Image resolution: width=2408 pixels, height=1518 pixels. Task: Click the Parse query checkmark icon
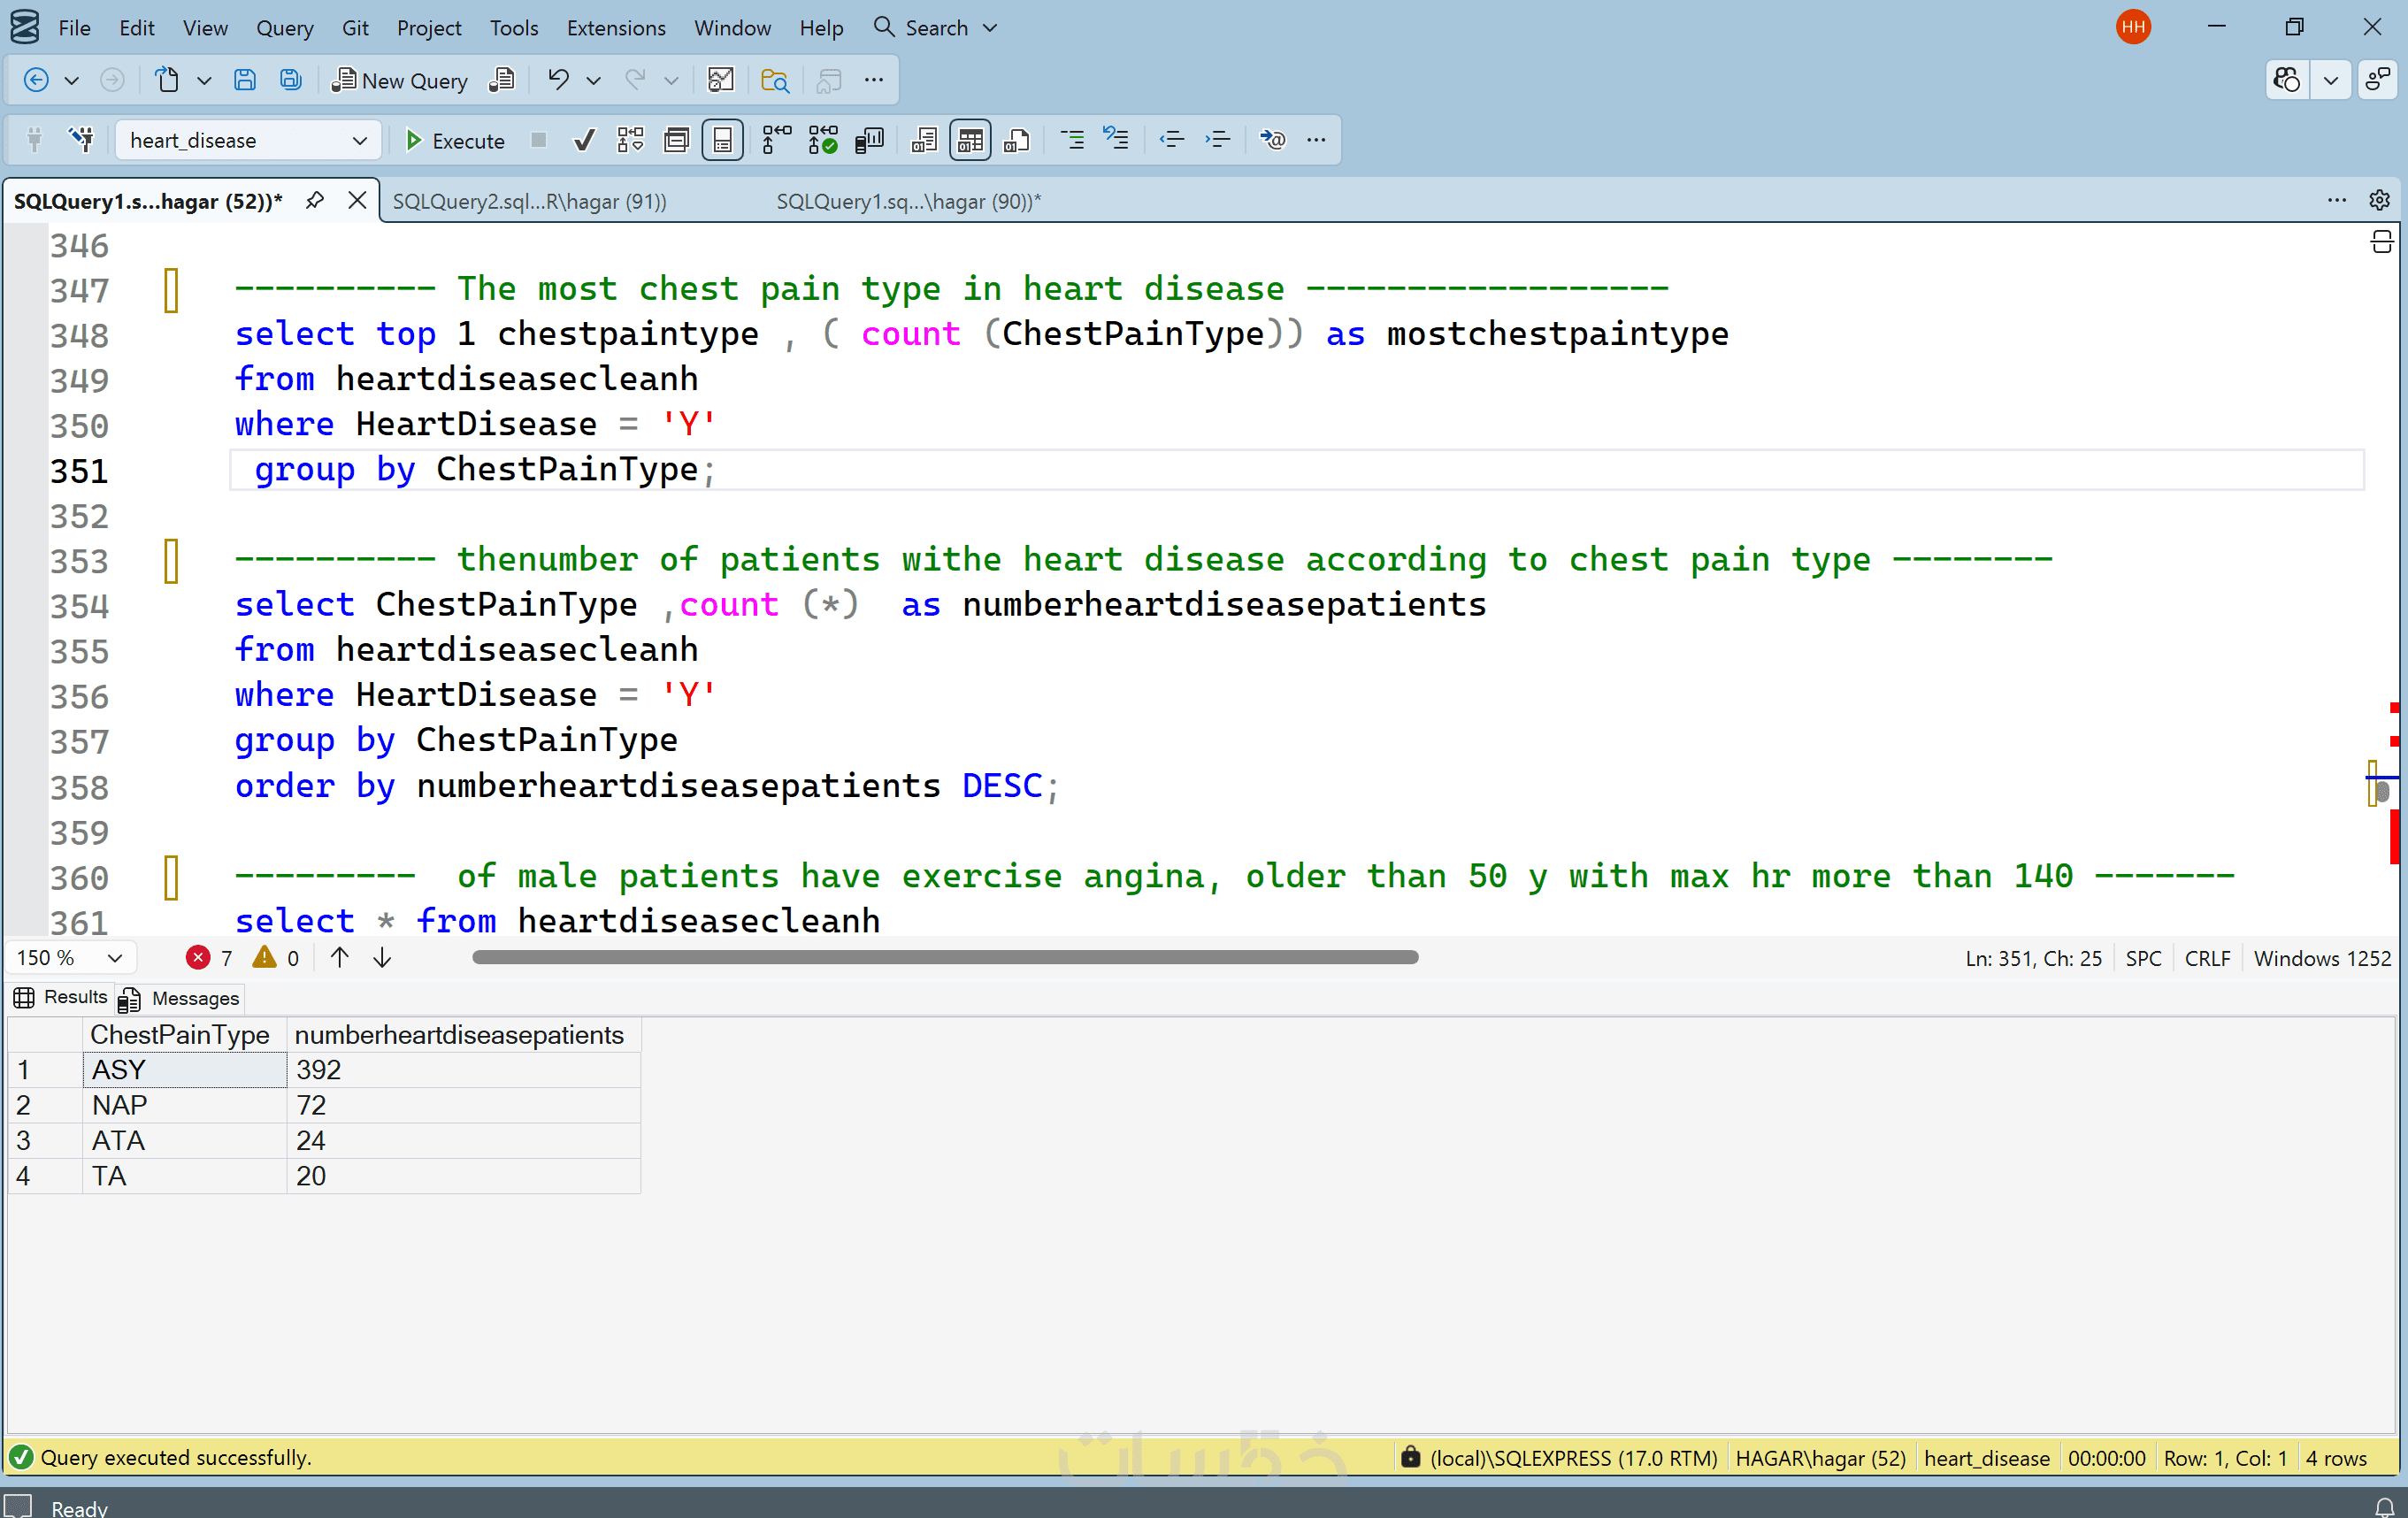pos(584,140)
